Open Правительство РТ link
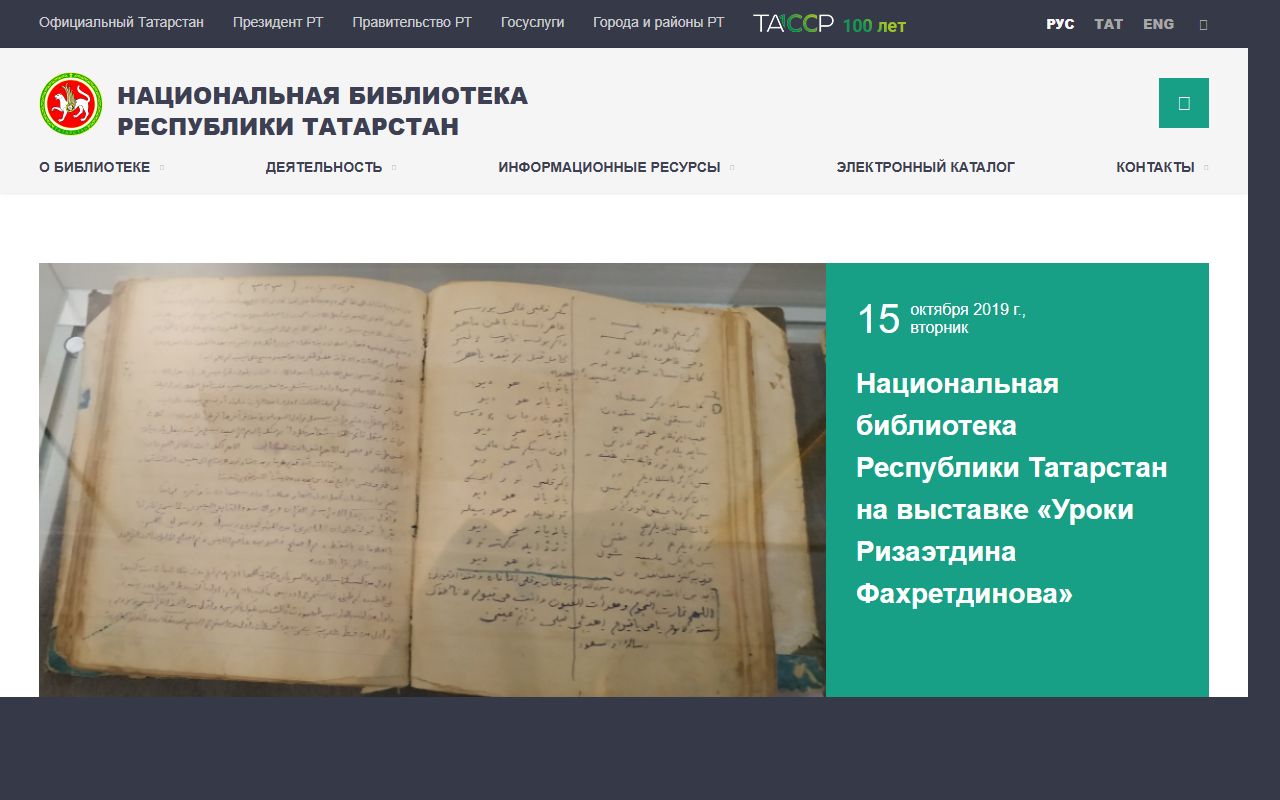The image size is (1280, 800). click(412, 23)
